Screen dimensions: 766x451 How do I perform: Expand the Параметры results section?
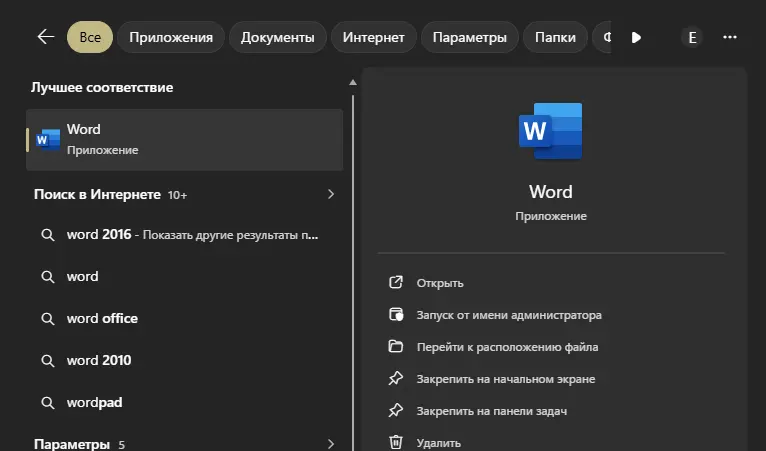point(331,443)
